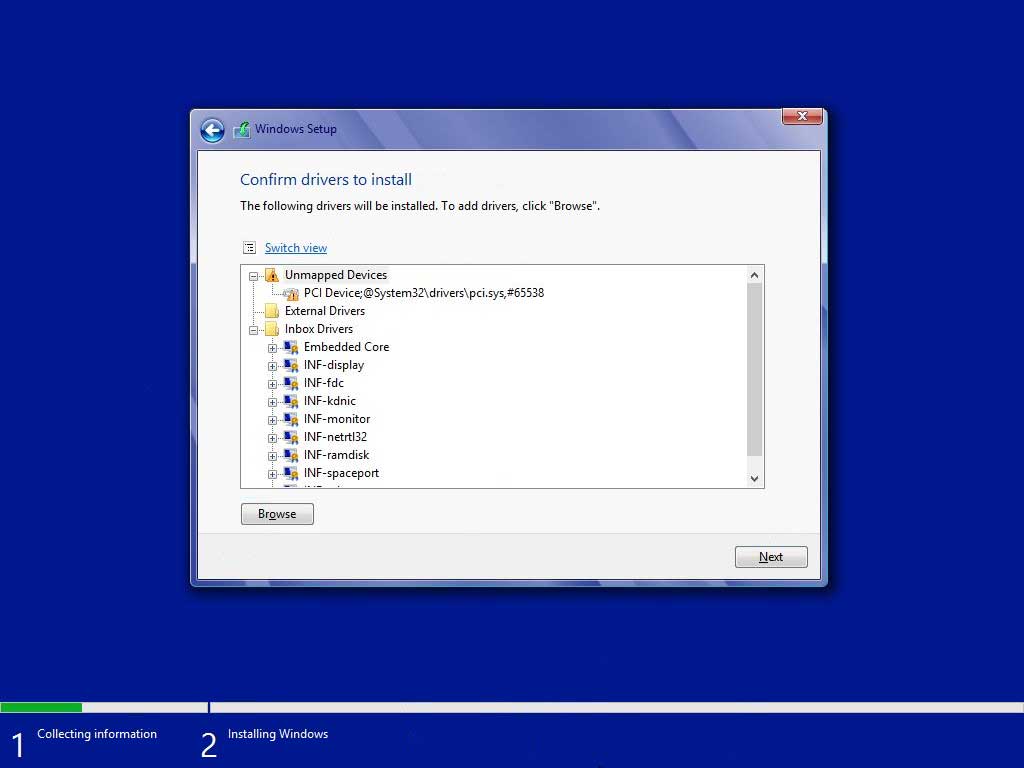Click the Collecting information step label

click(x=97, y=734)
